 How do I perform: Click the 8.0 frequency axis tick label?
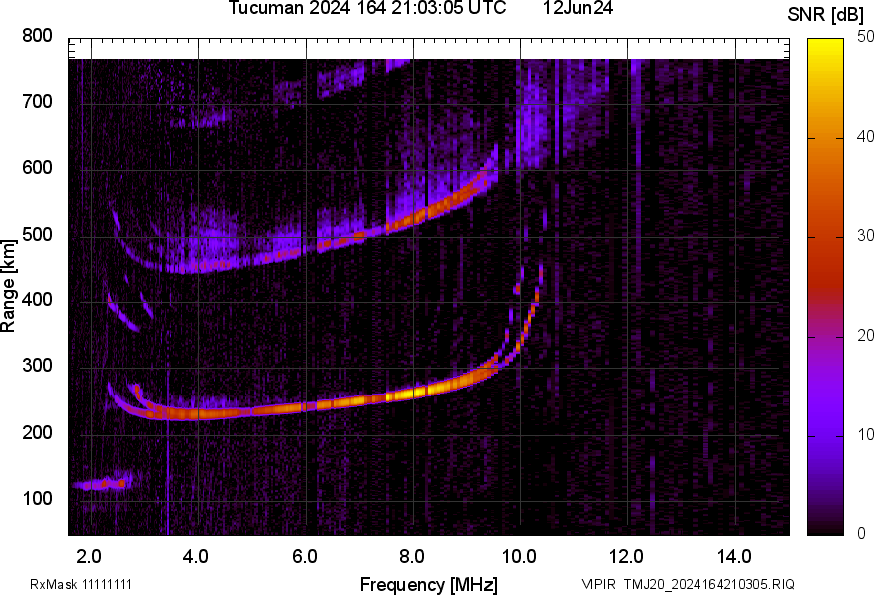(411, 556)
